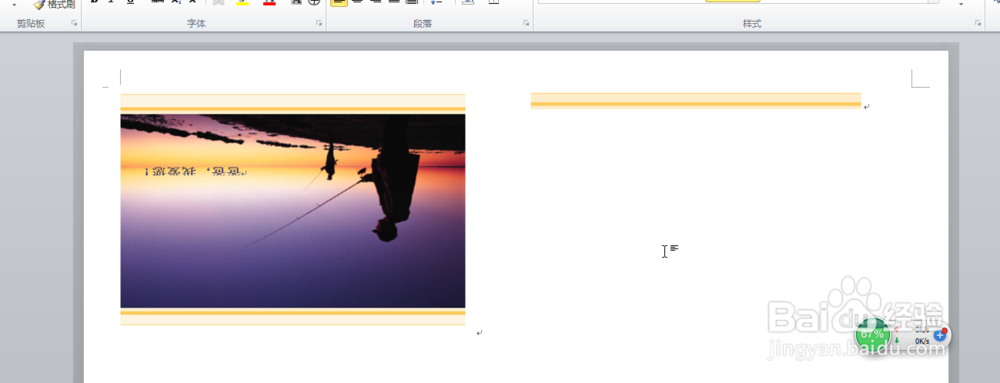Open the green 67% memory accelerator ball
This screenshot has height=383, width=1000.
872,335
